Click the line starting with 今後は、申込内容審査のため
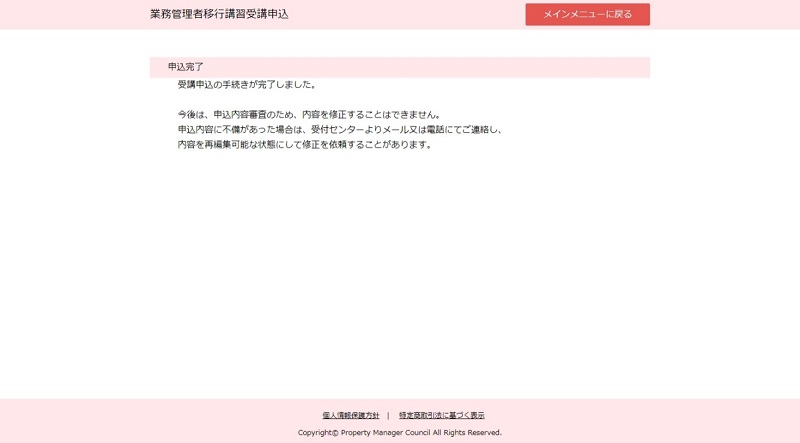800x443 pixels. tap(309, 115)
